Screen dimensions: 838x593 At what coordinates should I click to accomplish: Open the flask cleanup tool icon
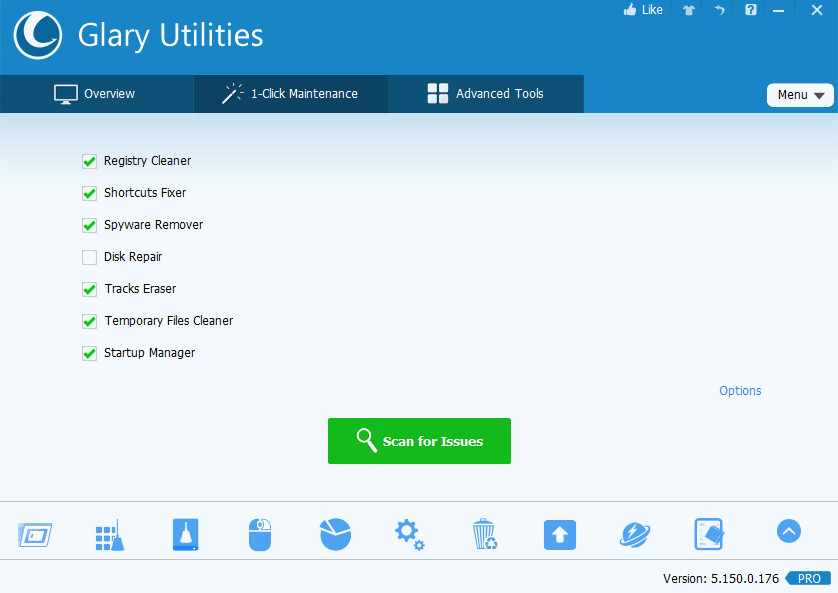tap(186, 534)
